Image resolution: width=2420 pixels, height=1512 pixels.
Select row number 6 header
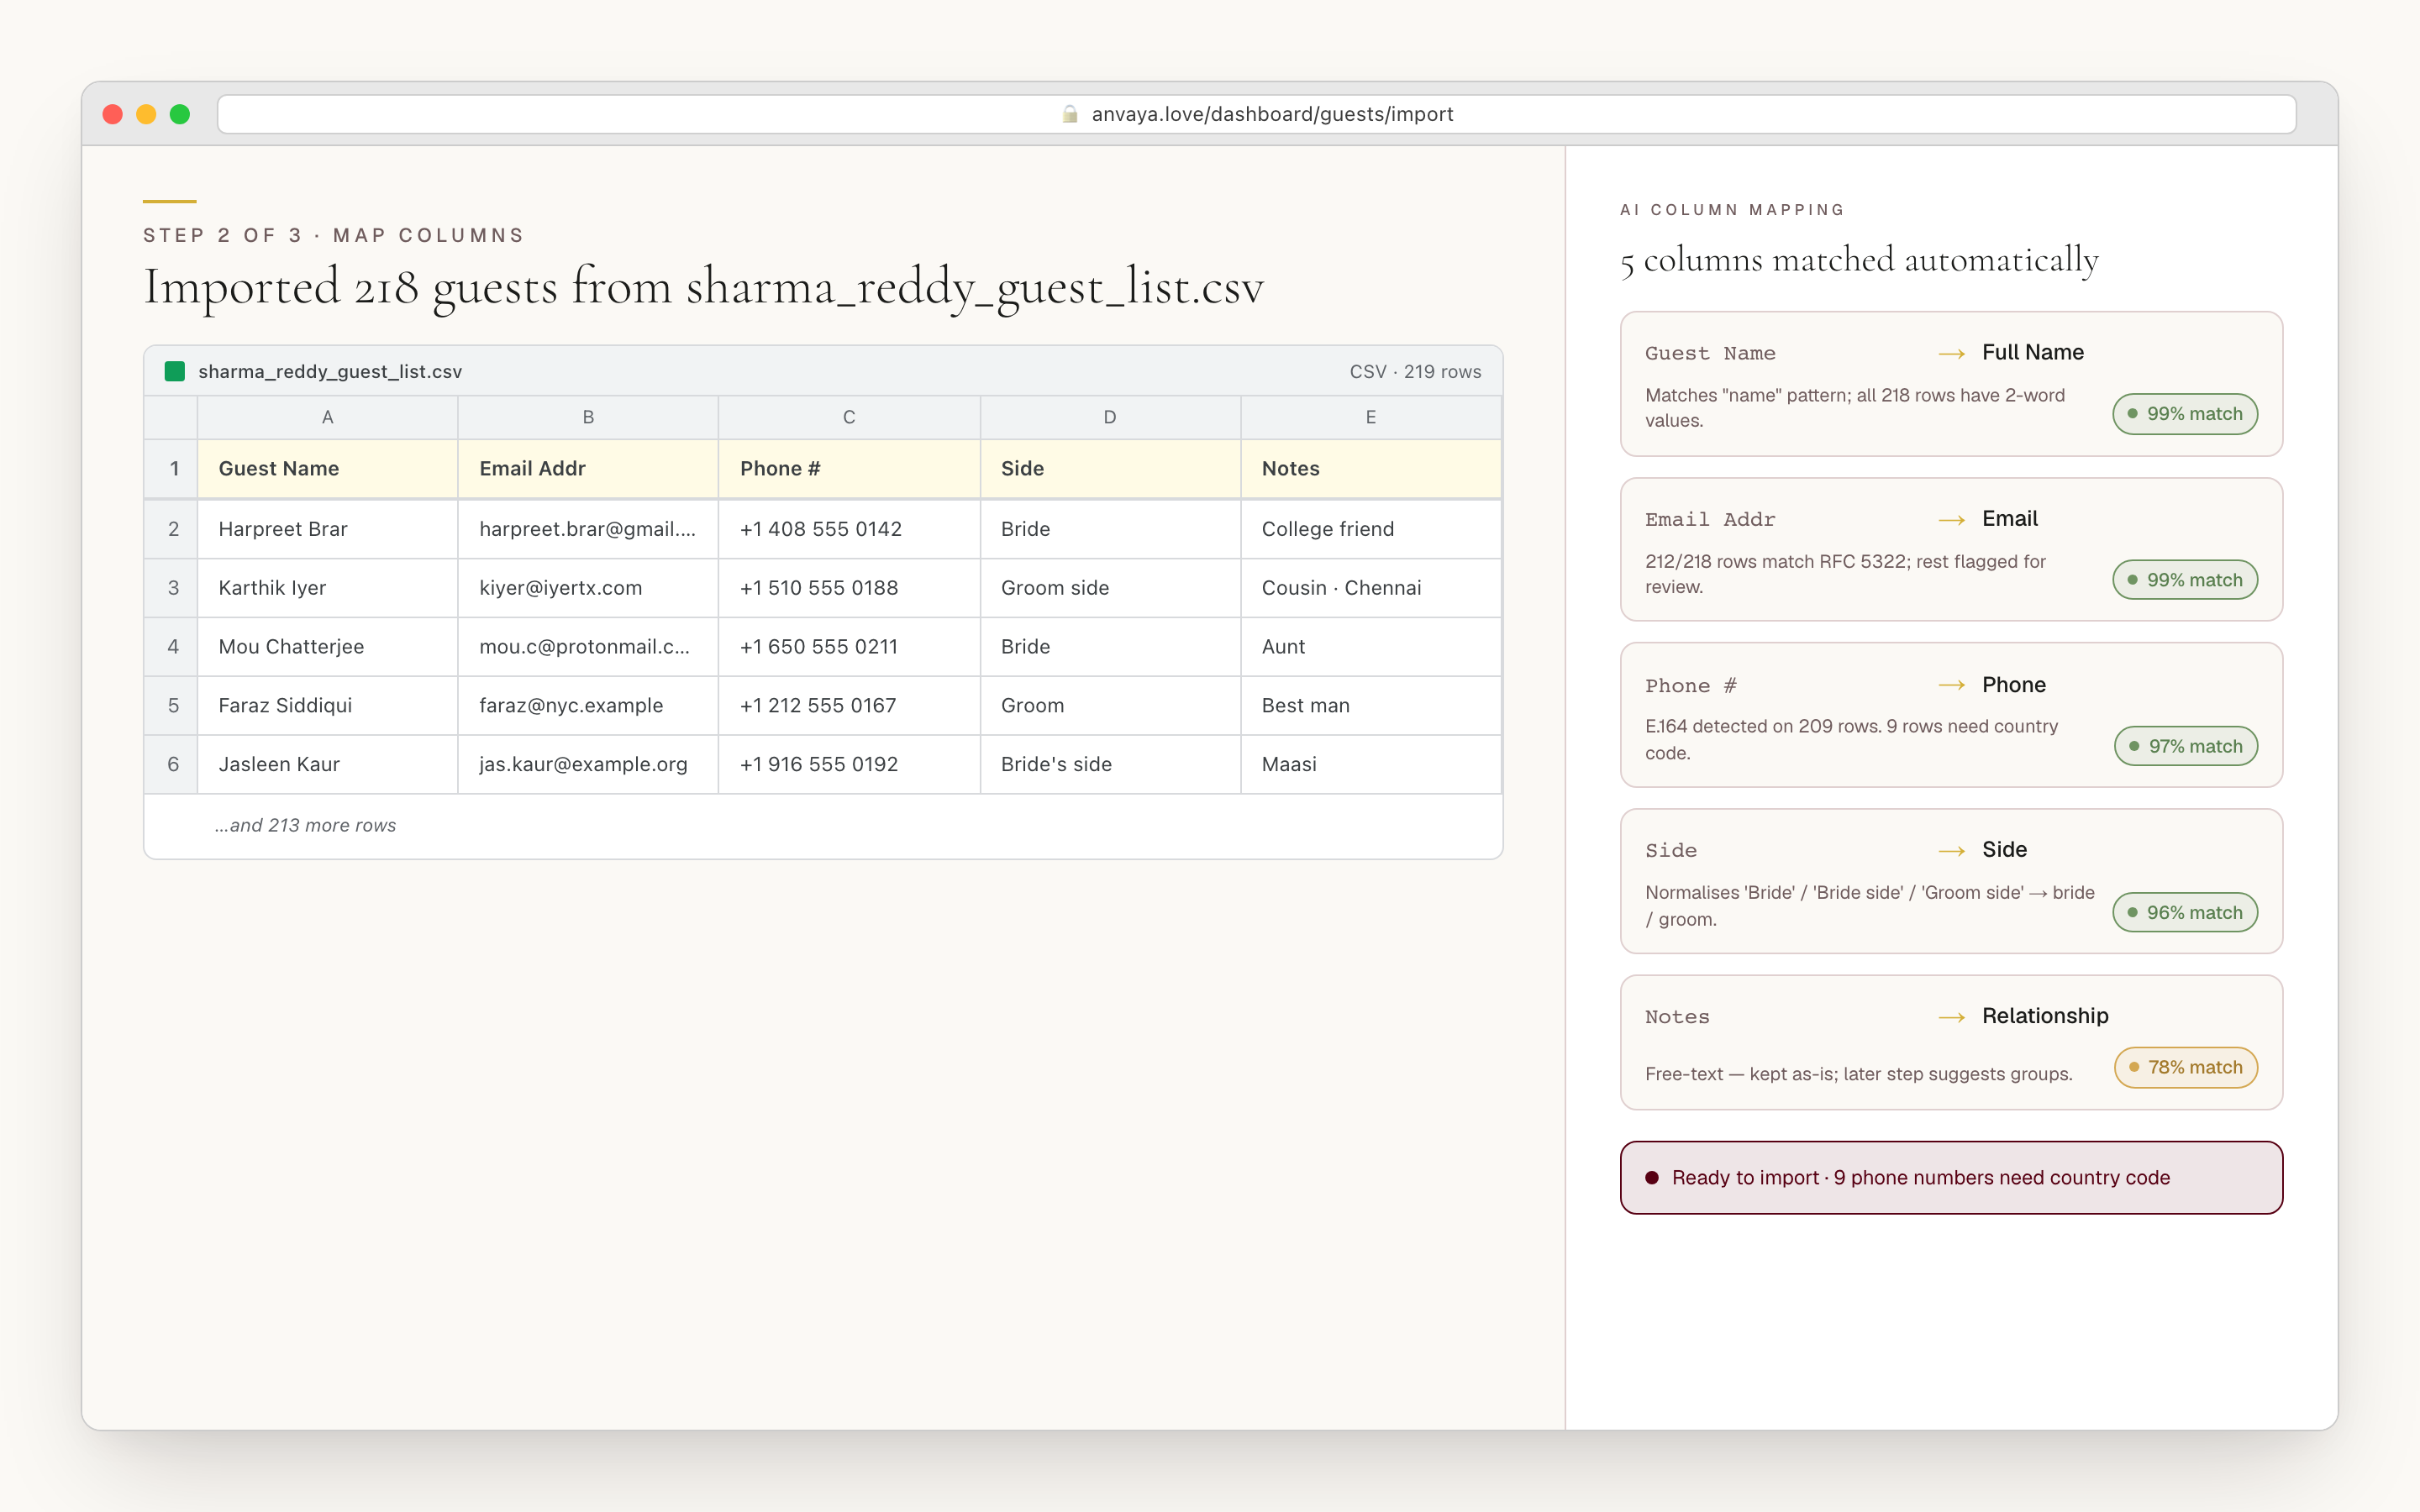pyautogui.click(x=172, y=765)
